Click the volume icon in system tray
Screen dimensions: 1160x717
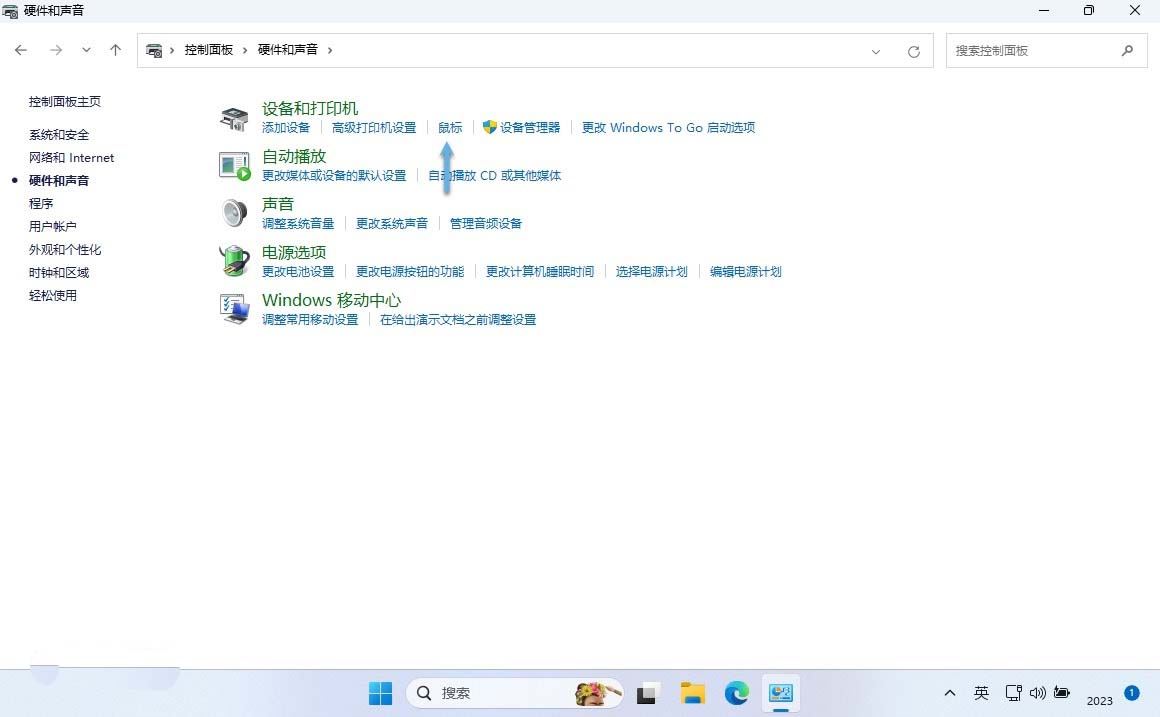[x=1038, y=692]
